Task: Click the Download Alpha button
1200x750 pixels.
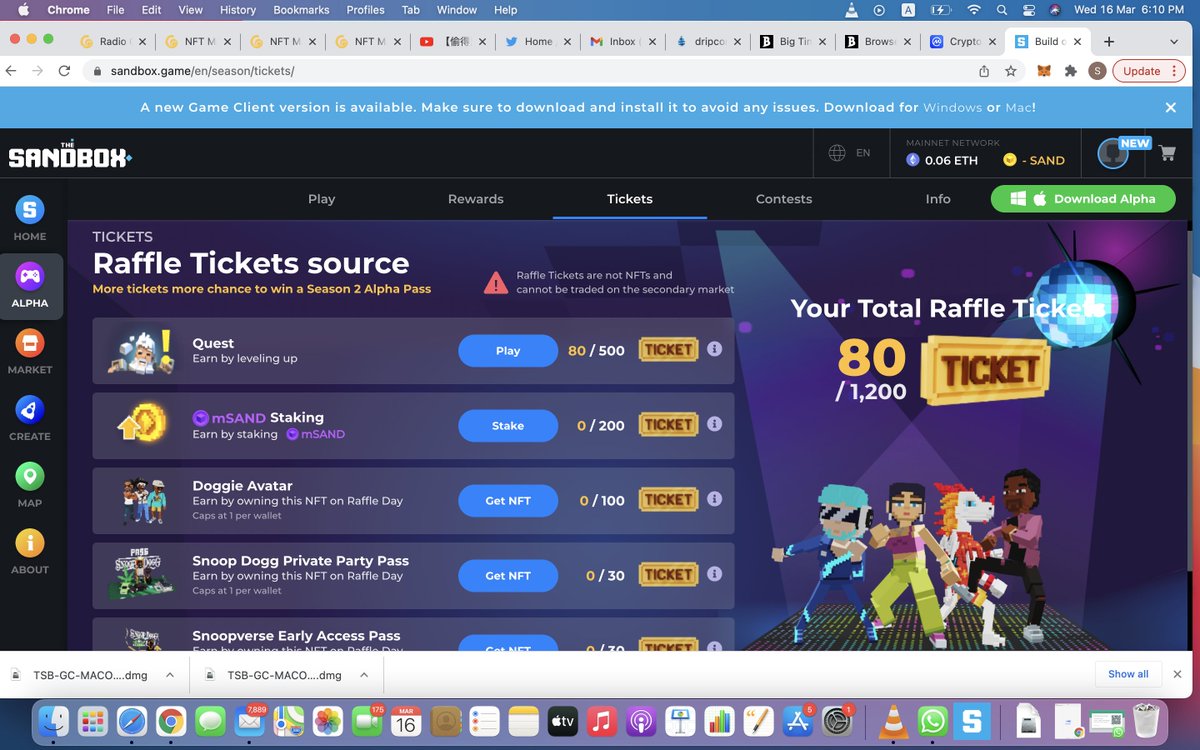Action: (1083, 199)
